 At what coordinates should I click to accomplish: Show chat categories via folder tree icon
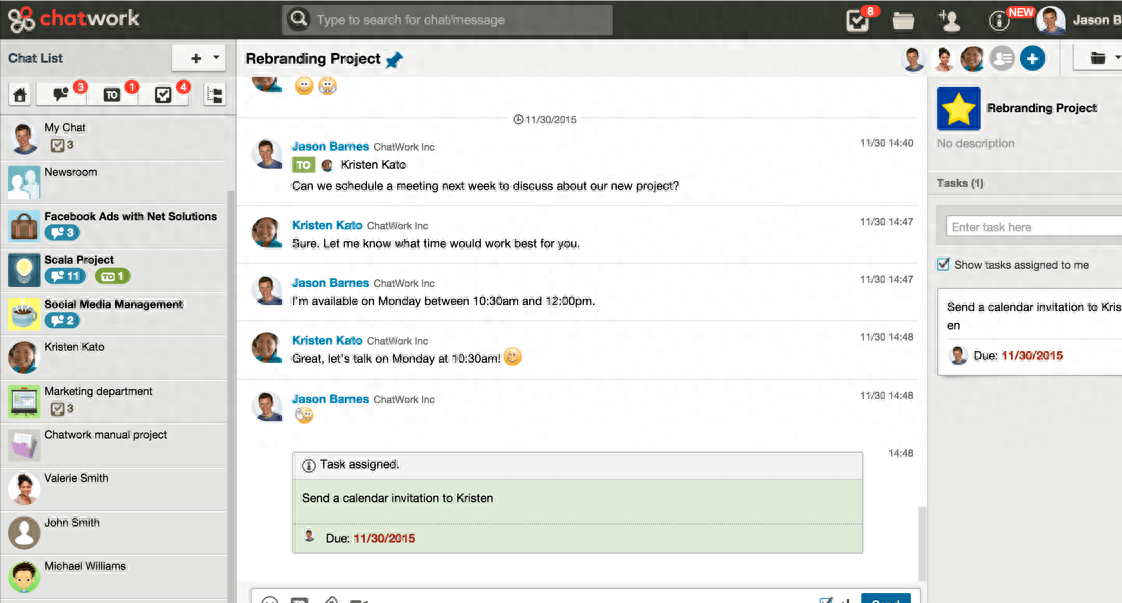coord(214,95)
